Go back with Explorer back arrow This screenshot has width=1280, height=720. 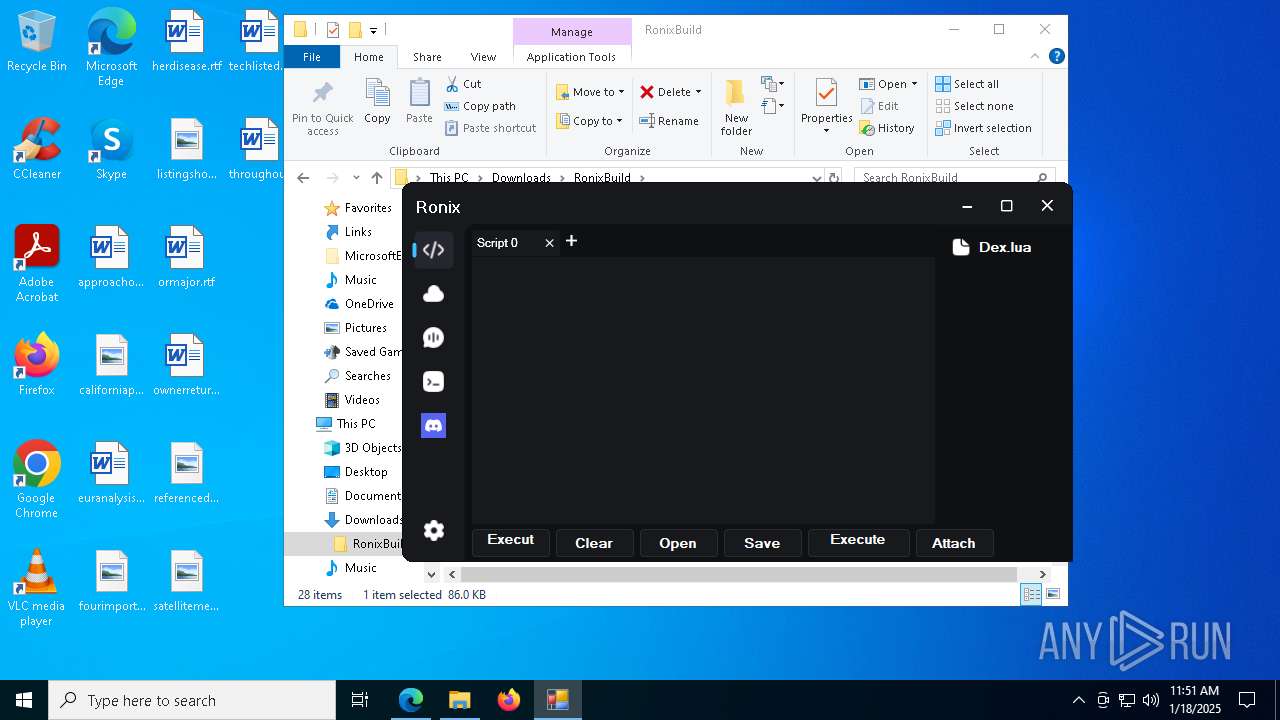[303, 178]
